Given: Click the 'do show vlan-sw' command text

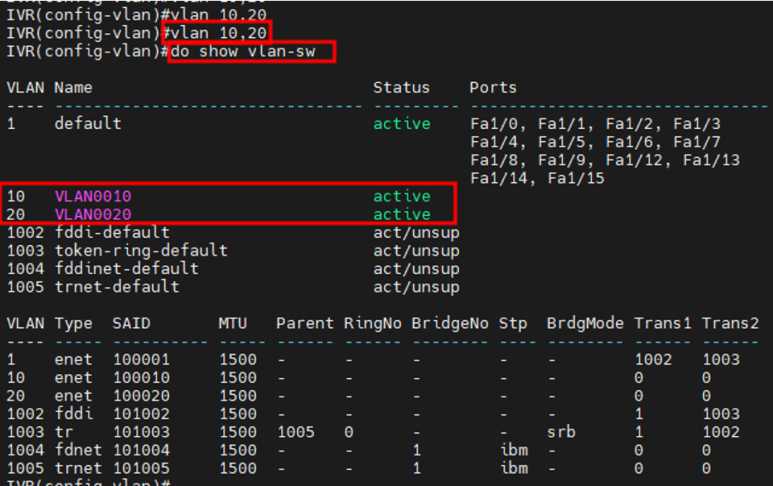Looking at the screenshot, I should (243, 51).
